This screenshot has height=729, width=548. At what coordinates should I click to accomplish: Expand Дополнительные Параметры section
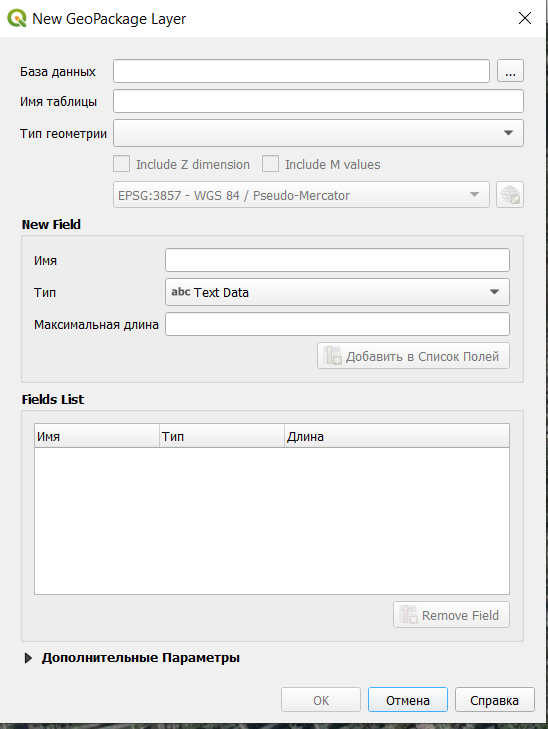click(x=28, y=658)
